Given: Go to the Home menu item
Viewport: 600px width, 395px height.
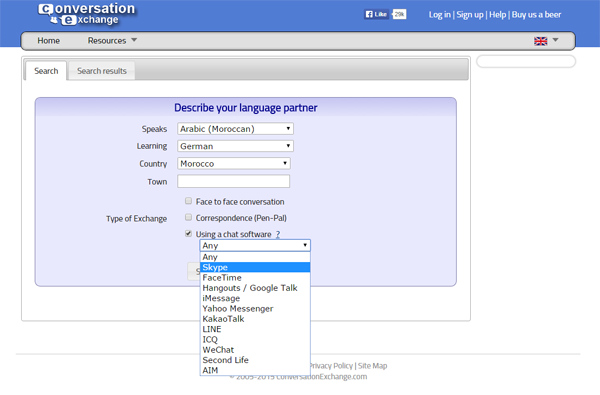Looking at the screenshot, I should pyautogui.click(x=49, y=41).
